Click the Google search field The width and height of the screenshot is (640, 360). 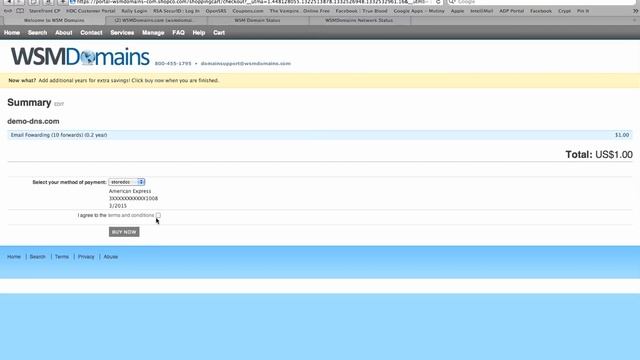click(x=541, y=2)
